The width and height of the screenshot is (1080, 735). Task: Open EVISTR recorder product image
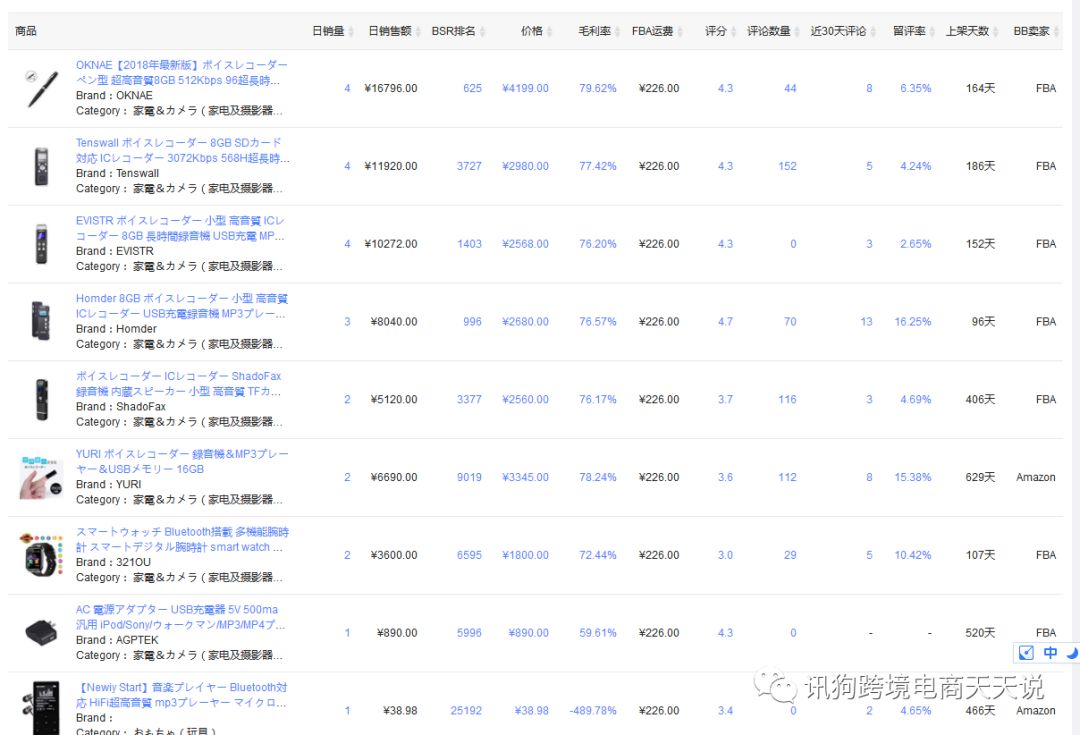click(41, 244)
